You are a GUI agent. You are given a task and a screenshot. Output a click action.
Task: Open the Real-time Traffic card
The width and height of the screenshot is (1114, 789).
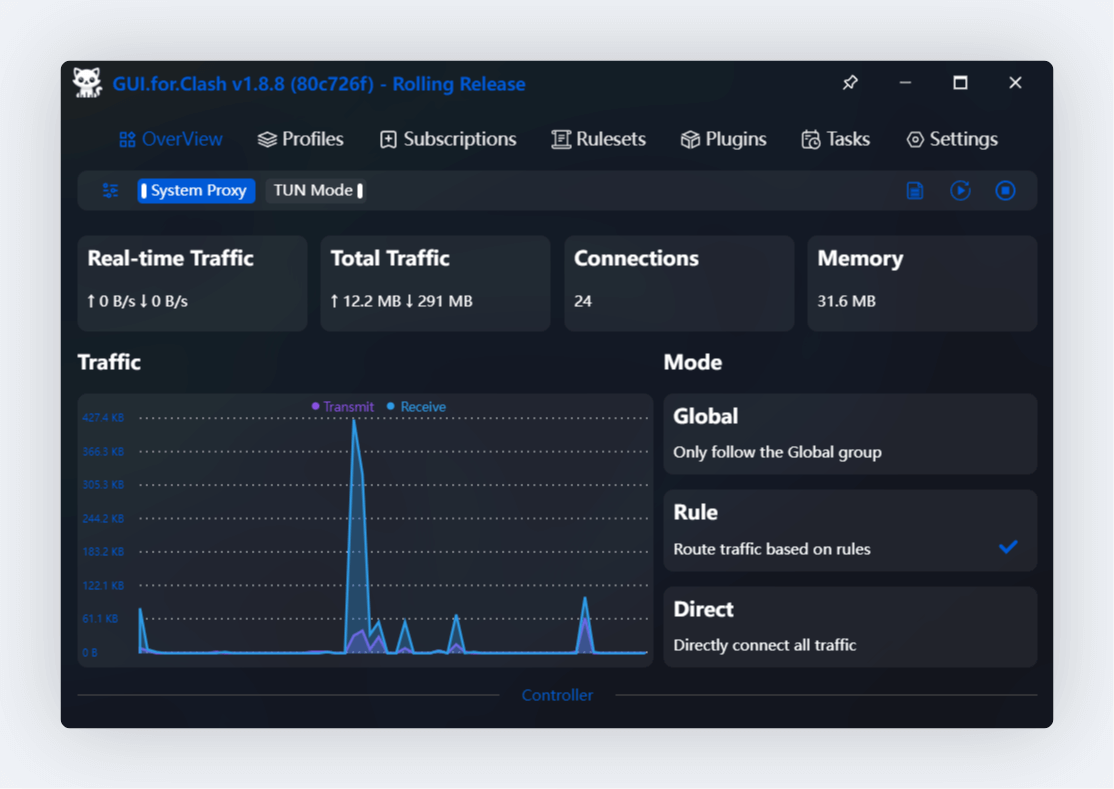(x=193, y=283)
